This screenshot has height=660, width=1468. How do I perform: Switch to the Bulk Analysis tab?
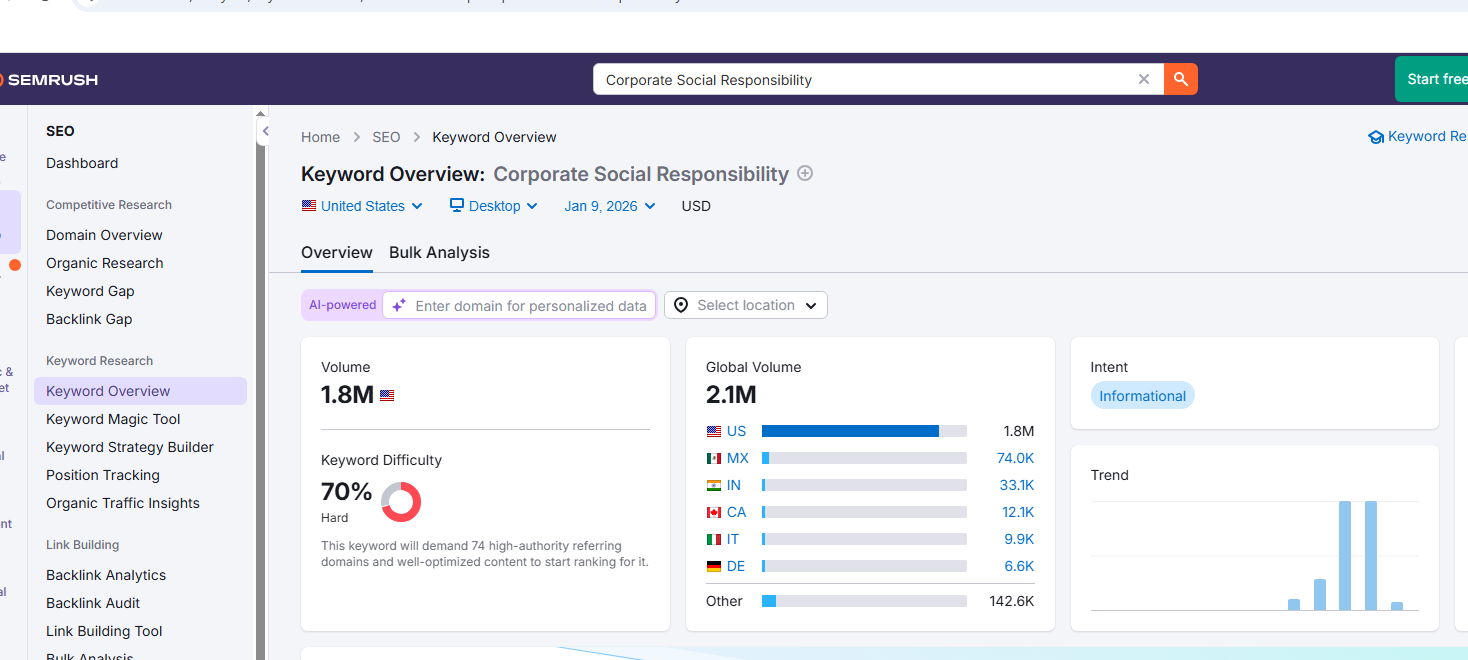439,252
